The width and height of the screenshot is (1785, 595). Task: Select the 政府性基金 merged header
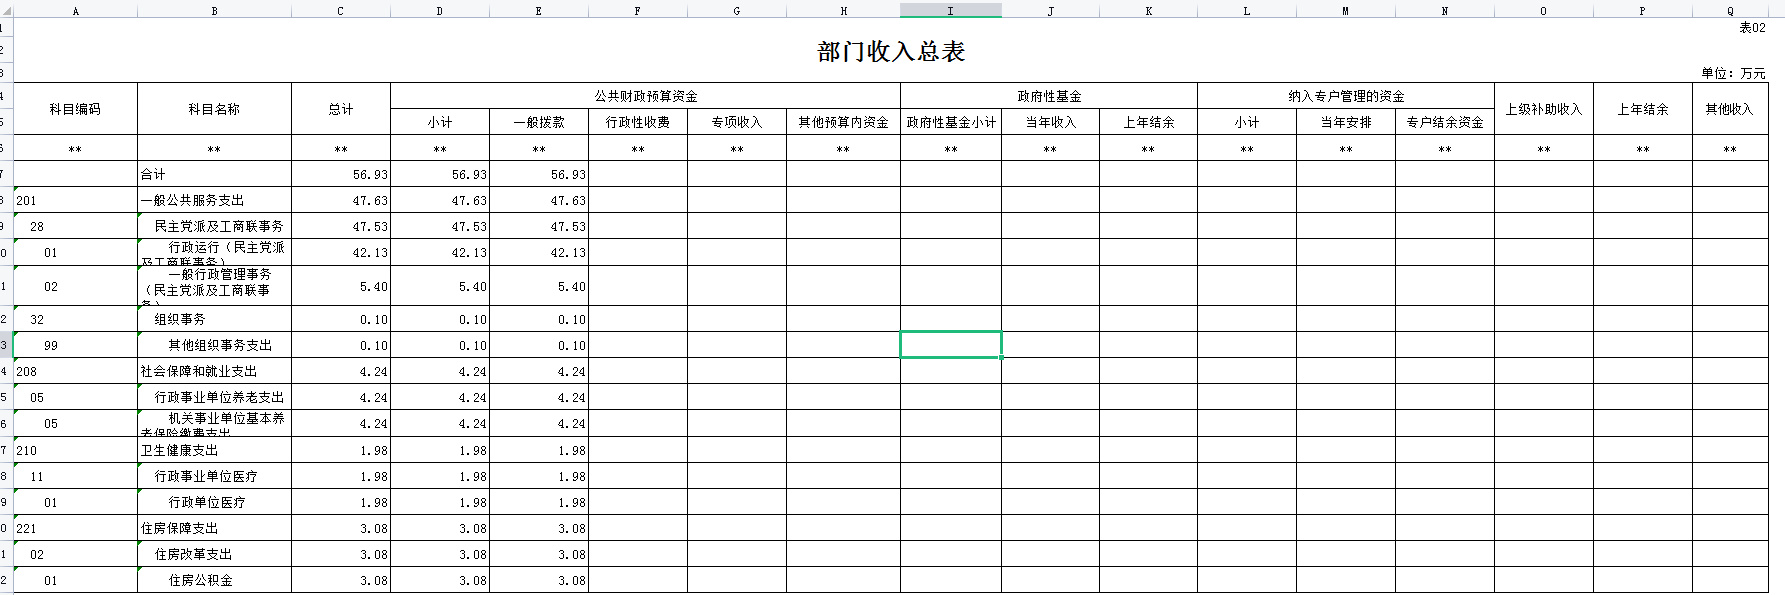pos(1049,96)
